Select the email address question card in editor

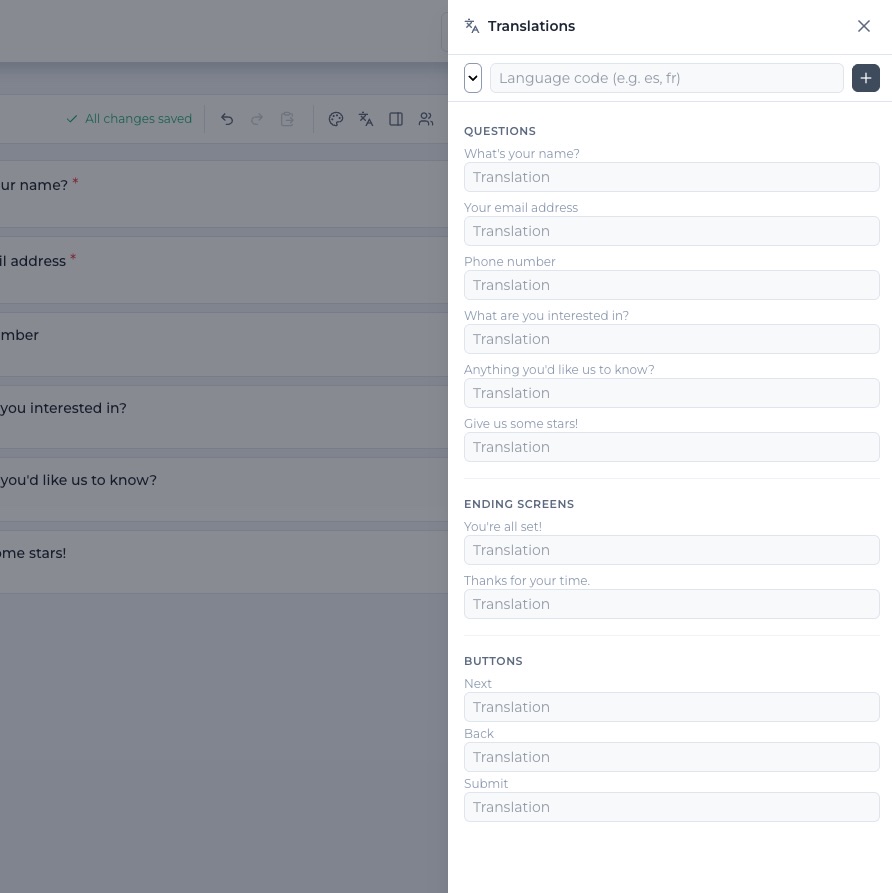pos(224,270)
